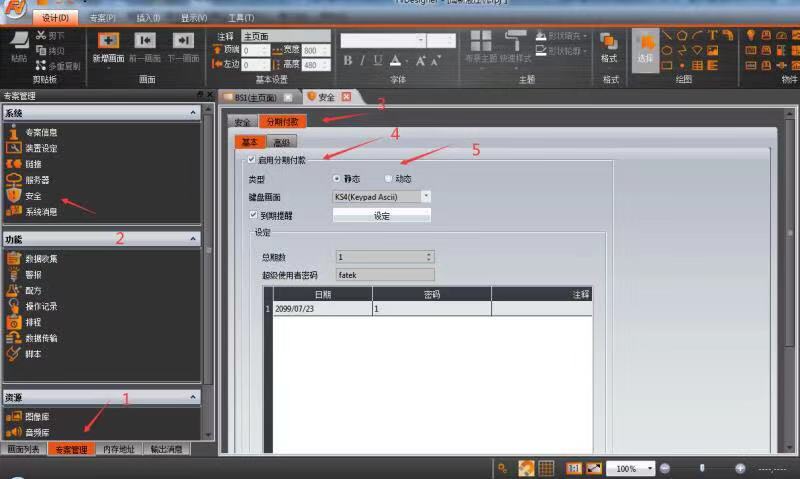The image size is (800, 479).
Task: Select the text T drawing tool
Action: (713, 35)
